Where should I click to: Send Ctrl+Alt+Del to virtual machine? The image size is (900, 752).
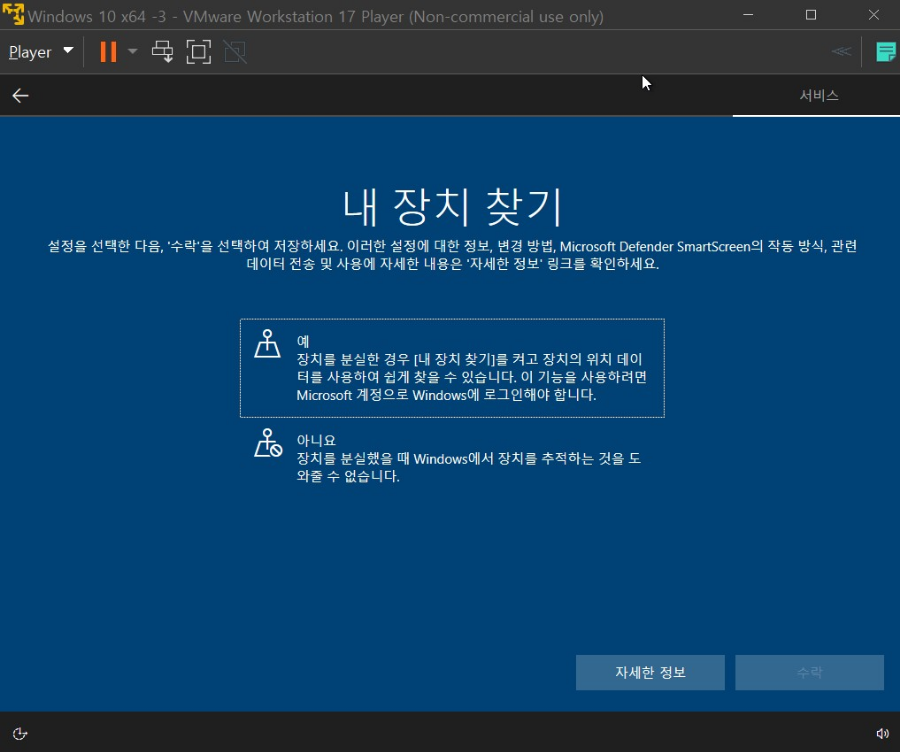point(162,52)
